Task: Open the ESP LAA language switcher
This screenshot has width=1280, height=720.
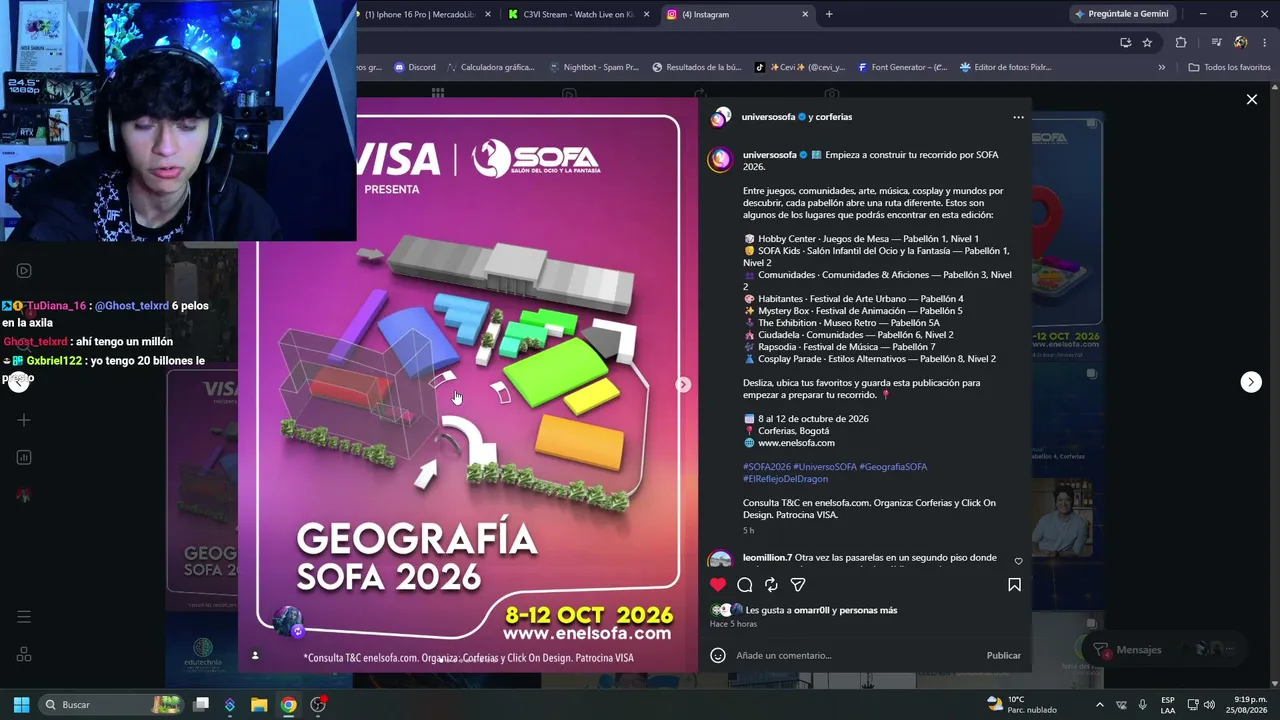Action: pyautogui.click(x=1168, y=705)
